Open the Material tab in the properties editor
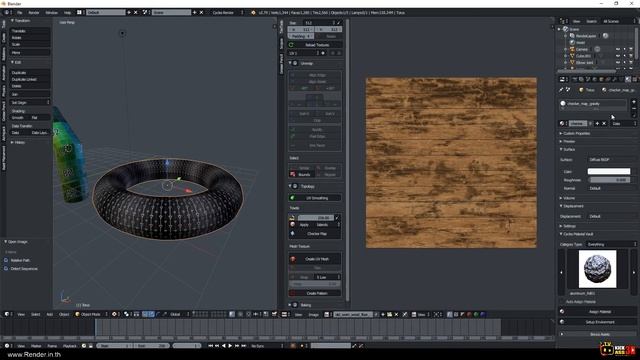Image resolution: width=640 pixels, height=360 pixels. pyautogui.click(x=628, y=79)
